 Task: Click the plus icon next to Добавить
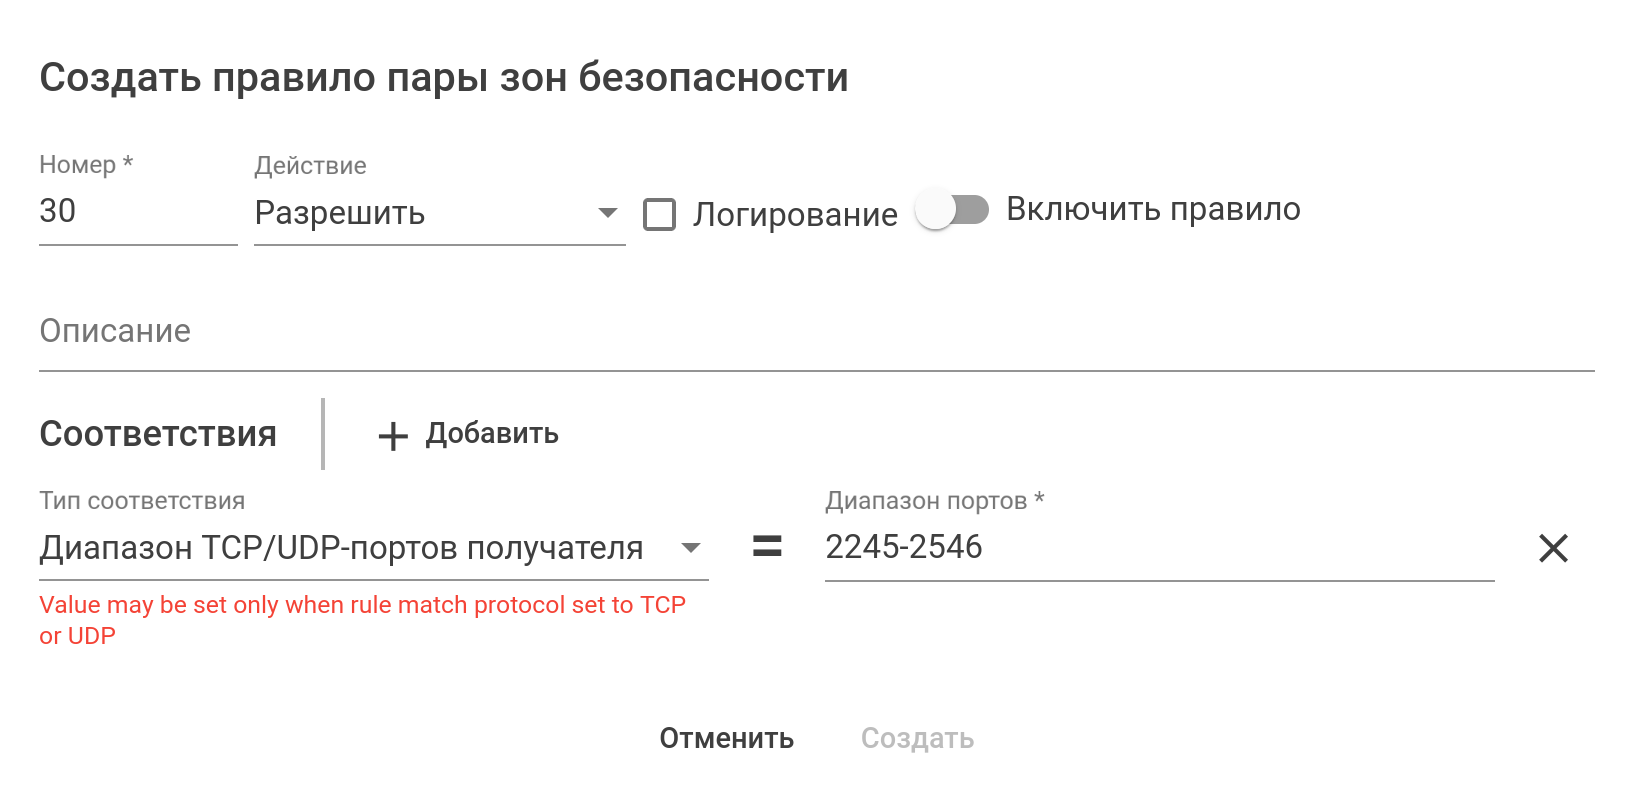pos(393,436)
